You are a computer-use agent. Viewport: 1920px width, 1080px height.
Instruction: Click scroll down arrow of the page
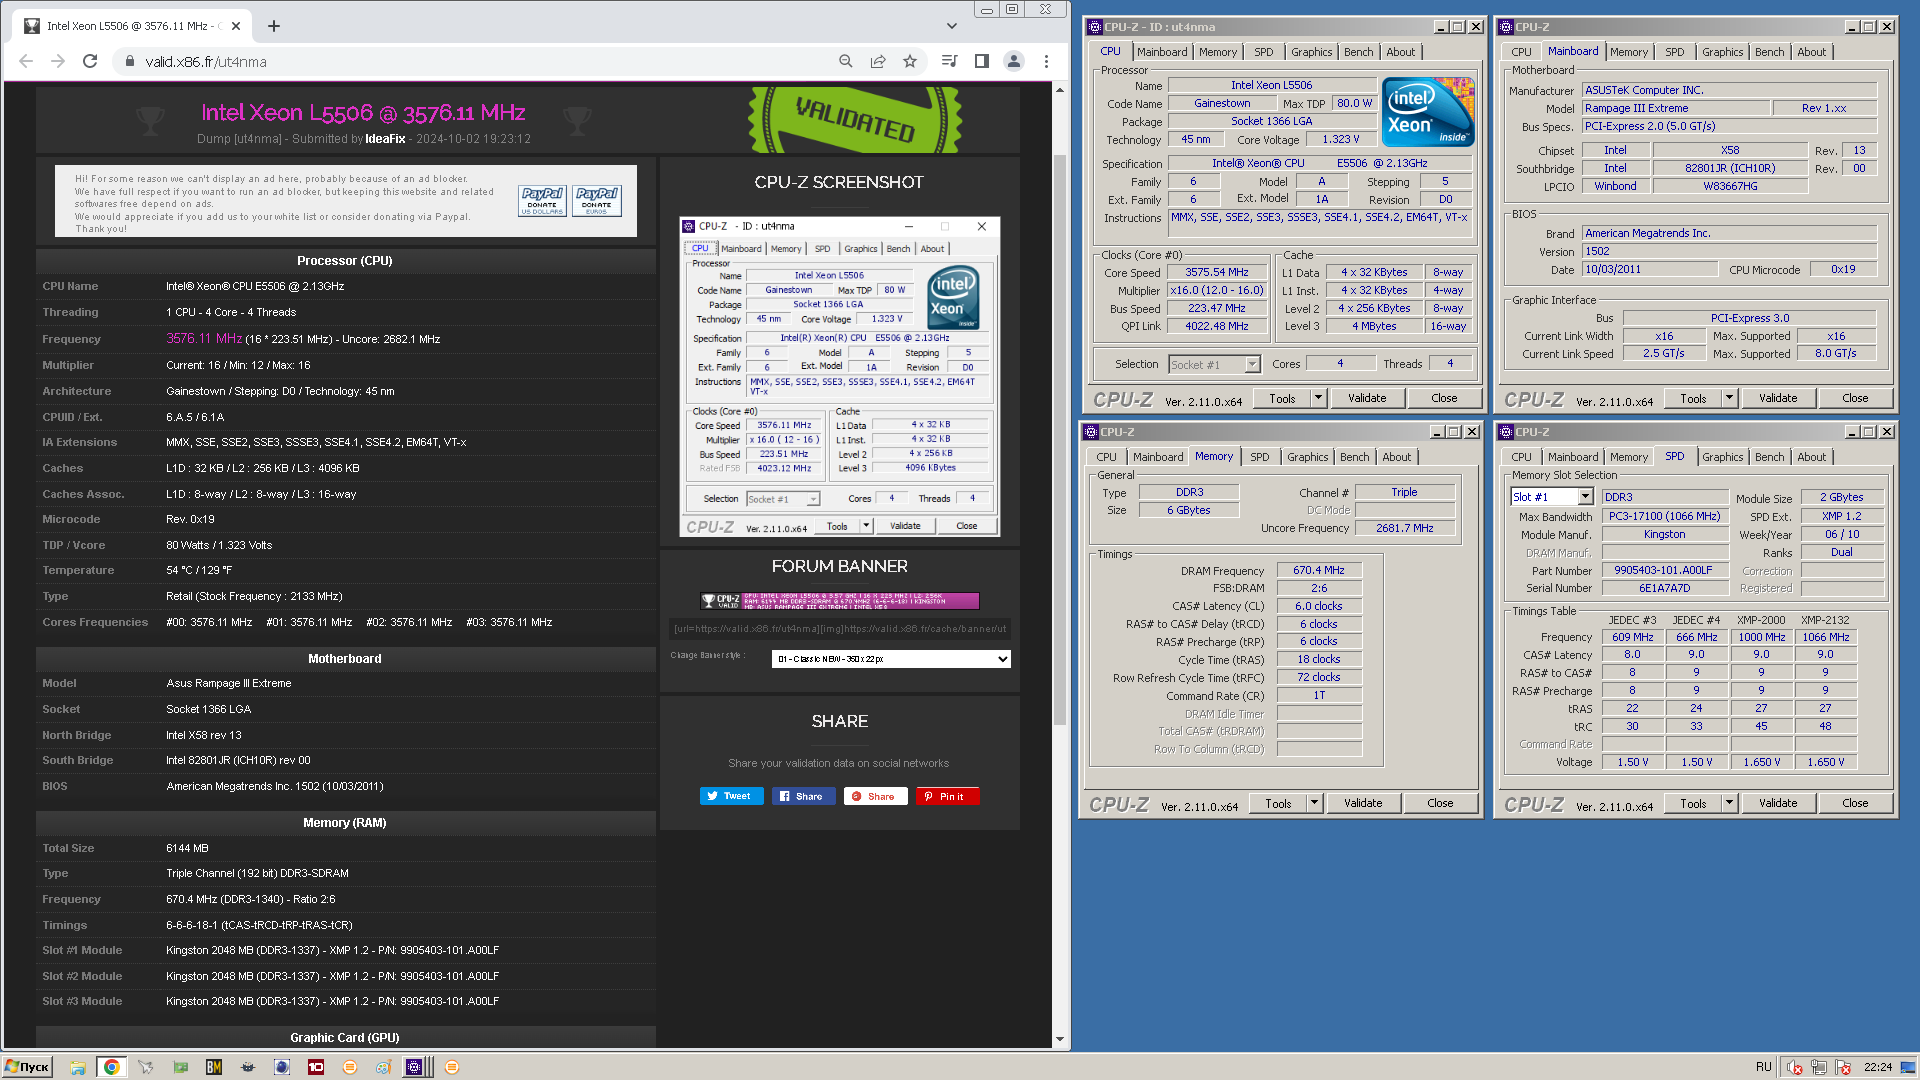pos(1060,1039)
